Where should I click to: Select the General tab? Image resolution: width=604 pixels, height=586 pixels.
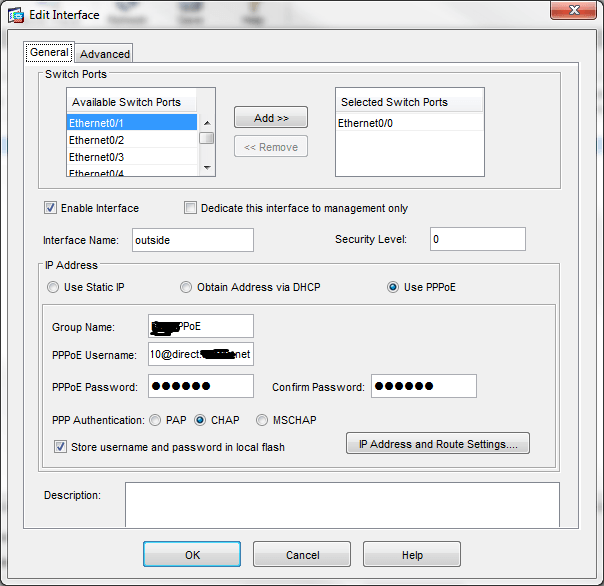[x=49, y=53]
